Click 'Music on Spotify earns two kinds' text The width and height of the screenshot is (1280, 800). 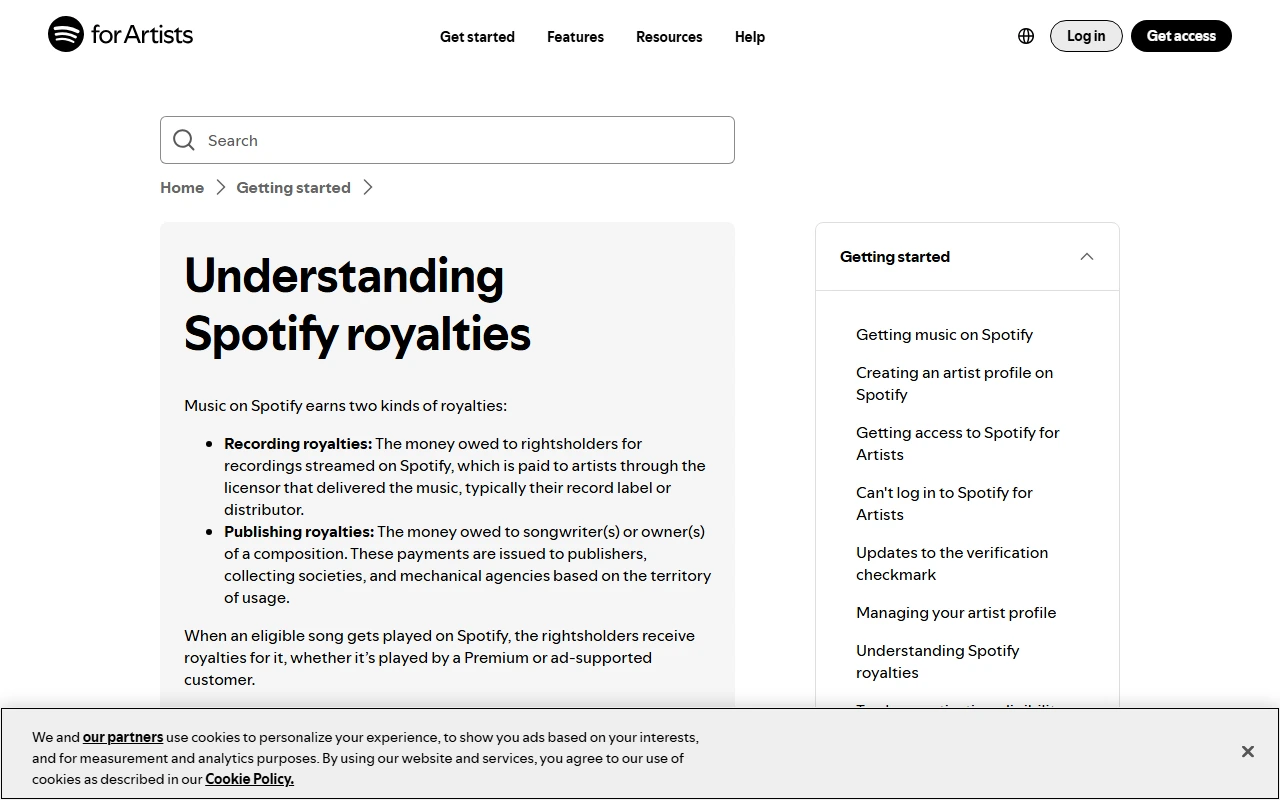coord(345,406)
